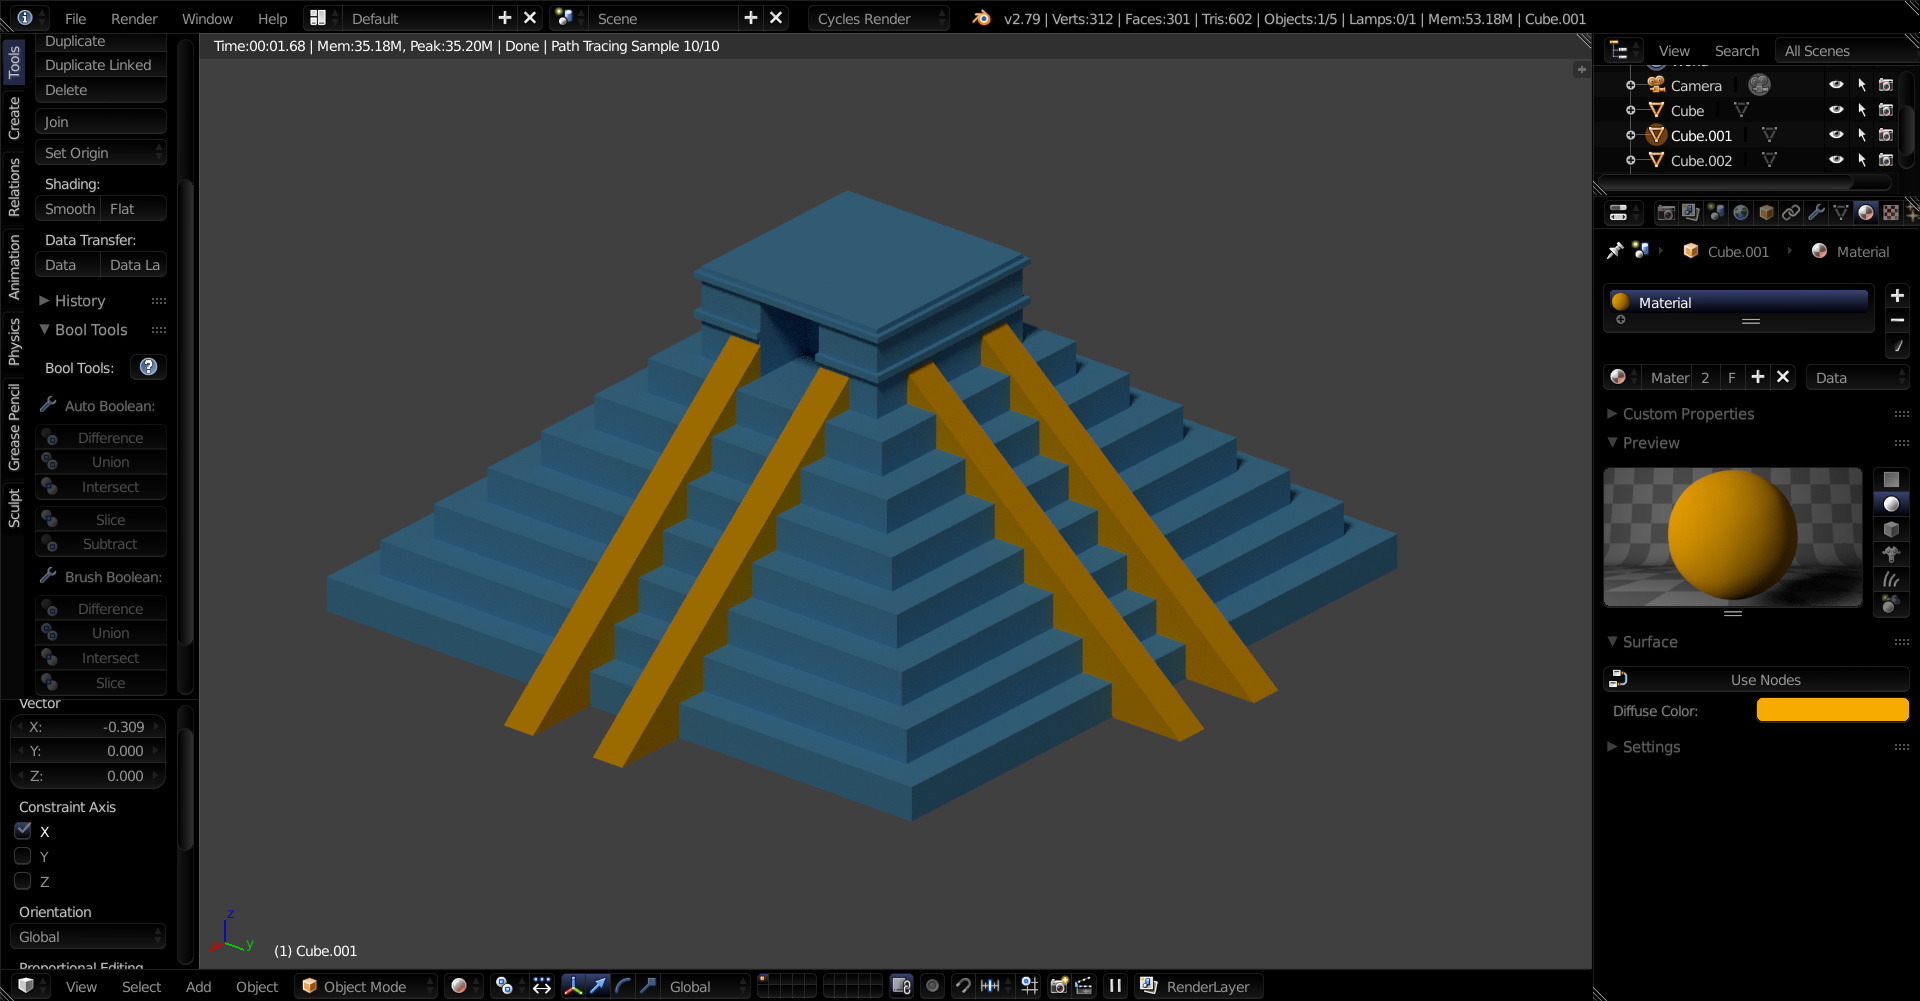
Task: Click Duplicate Linked button
Action: pos(101,65)
